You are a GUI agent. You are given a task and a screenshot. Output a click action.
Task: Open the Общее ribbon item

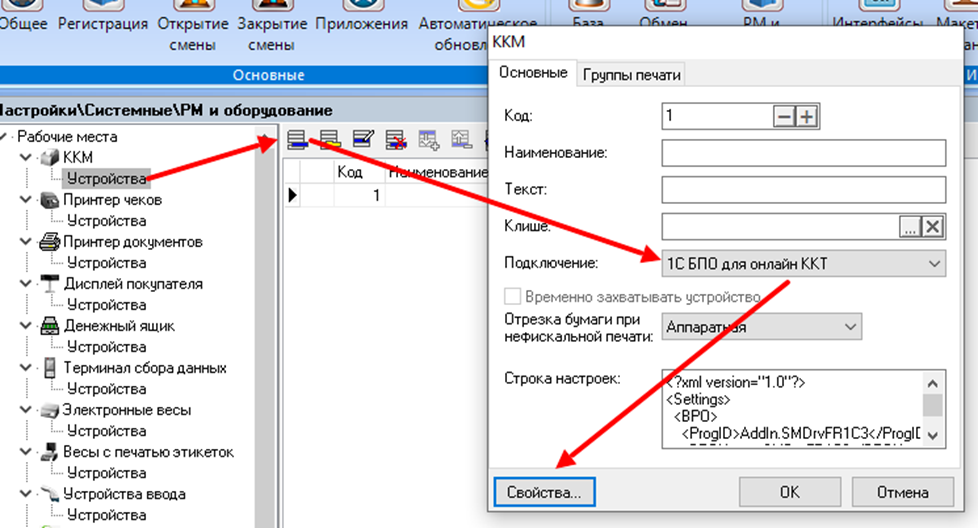23,24
